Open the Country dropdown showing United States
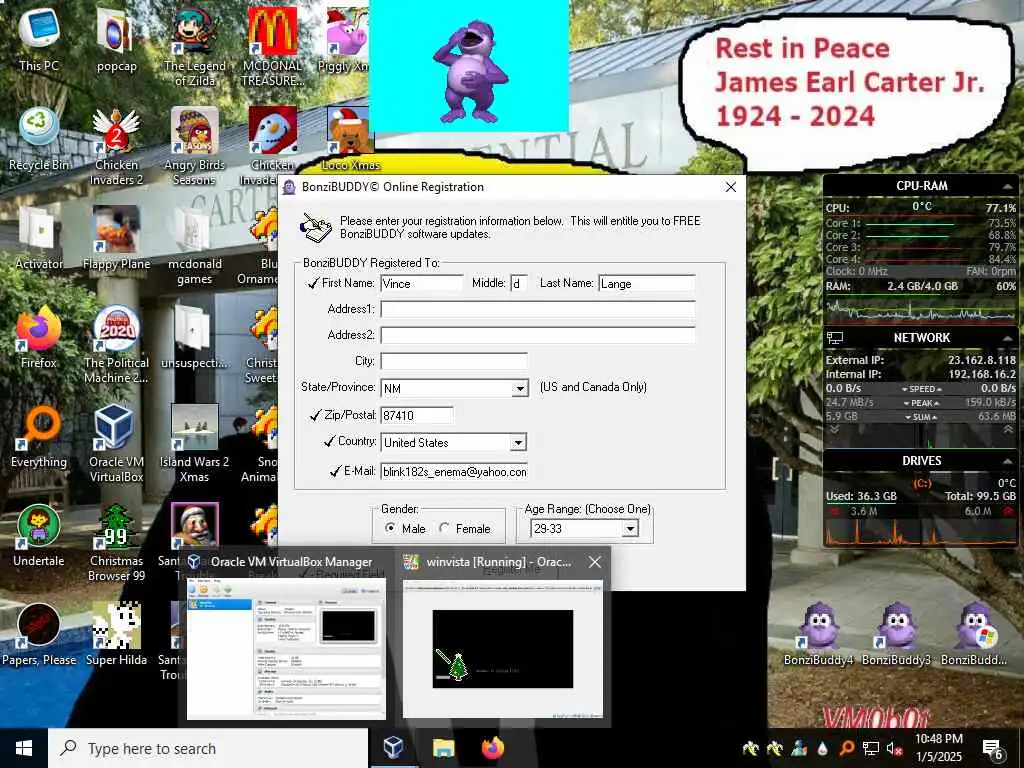Viewport: 1024px width, 768px height. click(x=518, y=442)
